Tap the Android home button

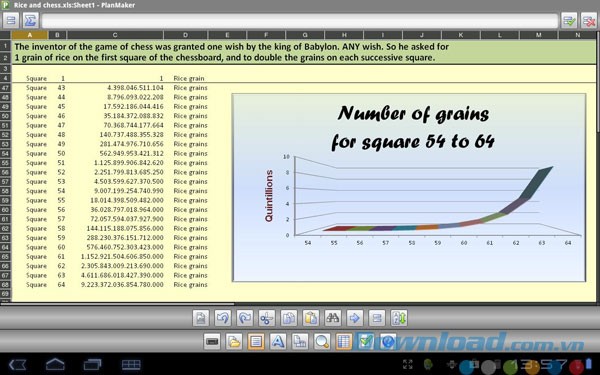pos(55,364)
